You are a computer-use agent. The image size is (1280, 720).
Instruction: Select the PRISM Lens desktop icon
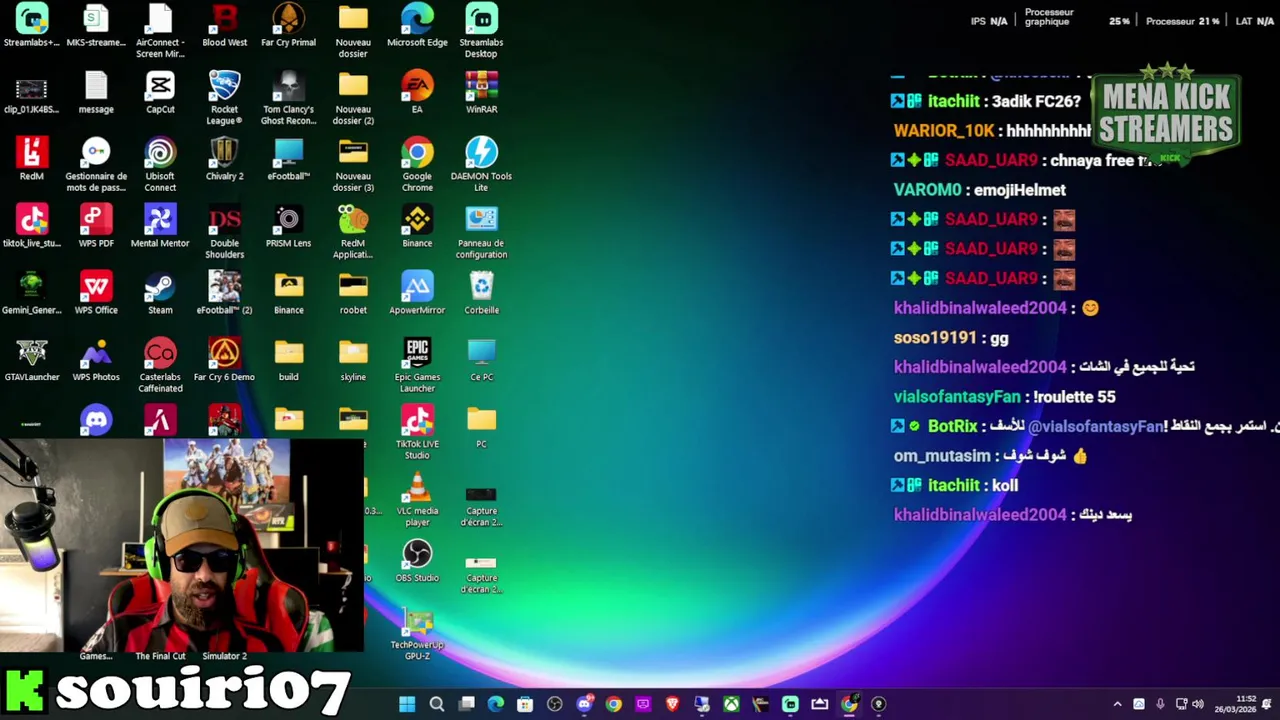click(x=288, y=227)
